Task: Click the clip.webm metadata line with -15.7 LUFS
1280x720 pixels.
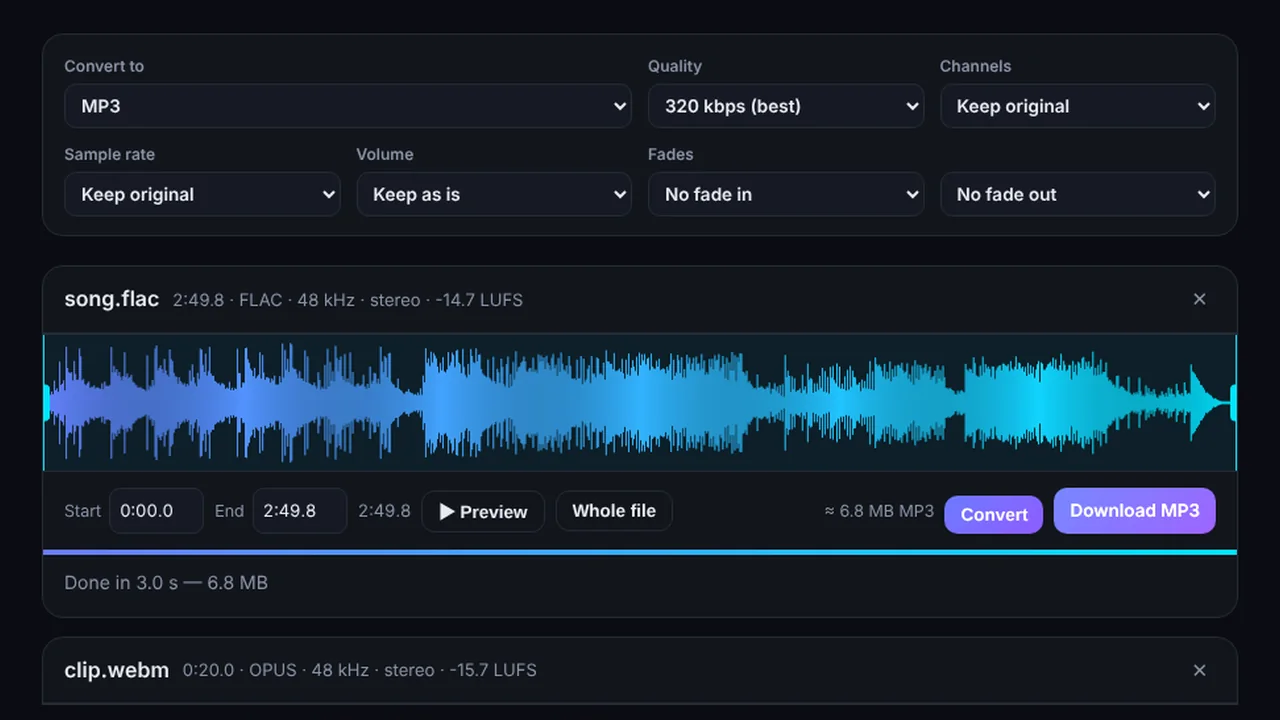Action: click(x=360, y=670)
